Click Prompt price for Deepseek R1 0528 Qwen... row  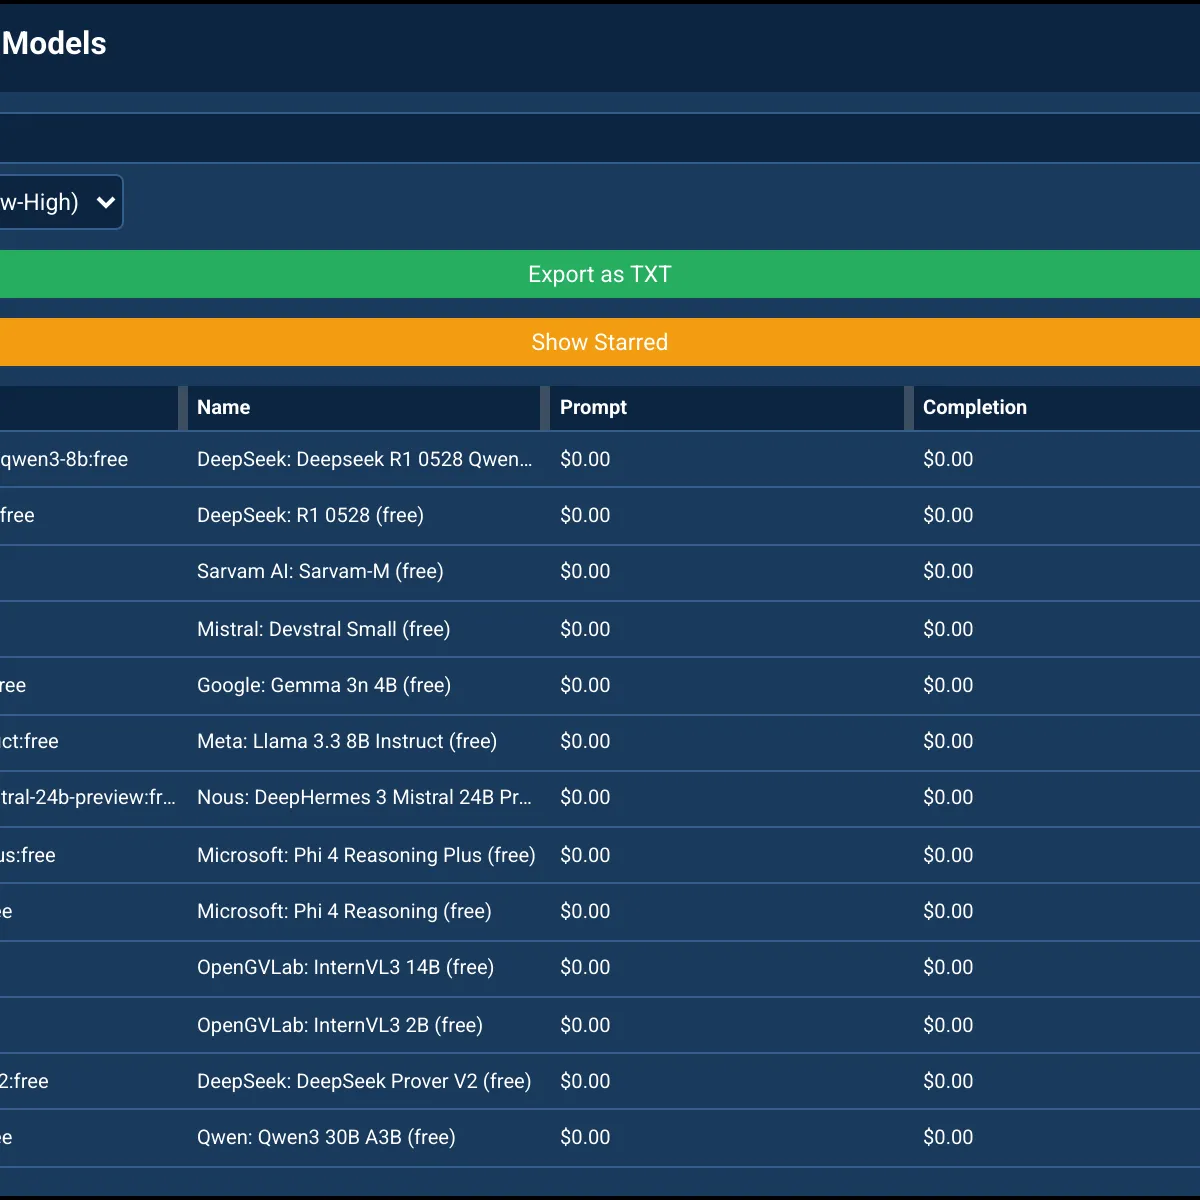click(585, 459)
